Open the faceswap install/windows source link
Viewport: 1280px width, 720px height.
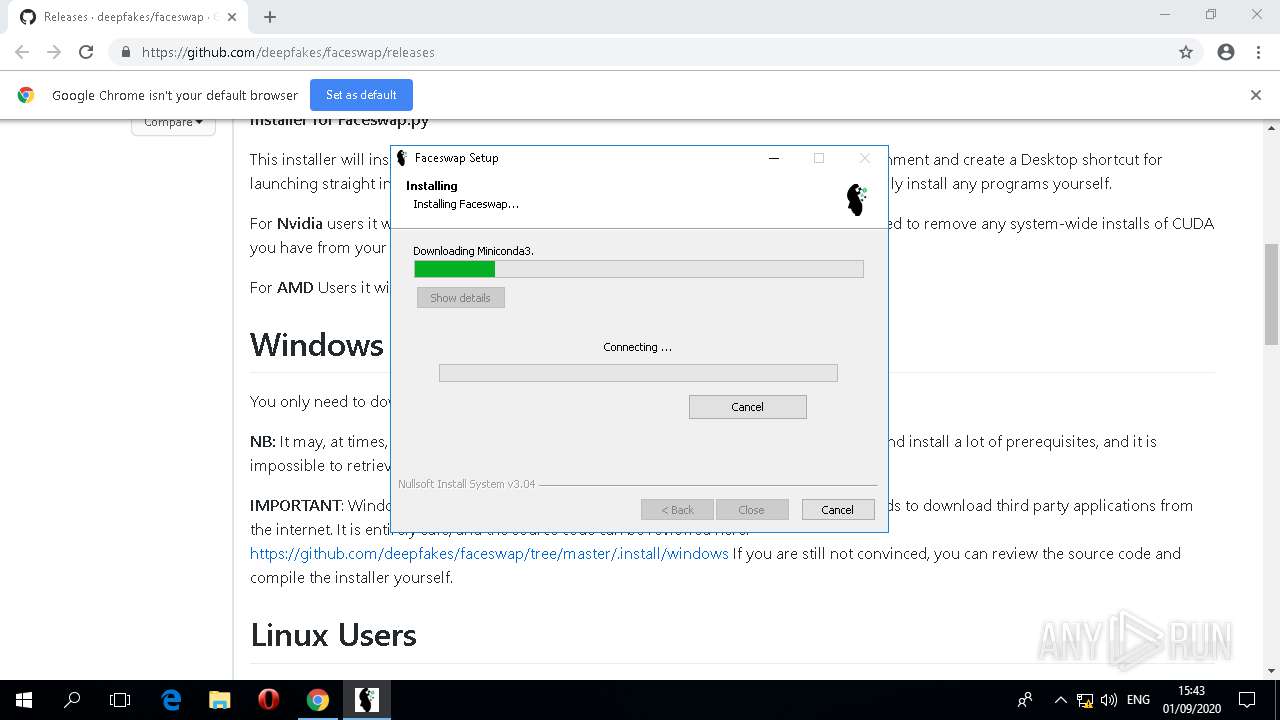coord(489,554)
